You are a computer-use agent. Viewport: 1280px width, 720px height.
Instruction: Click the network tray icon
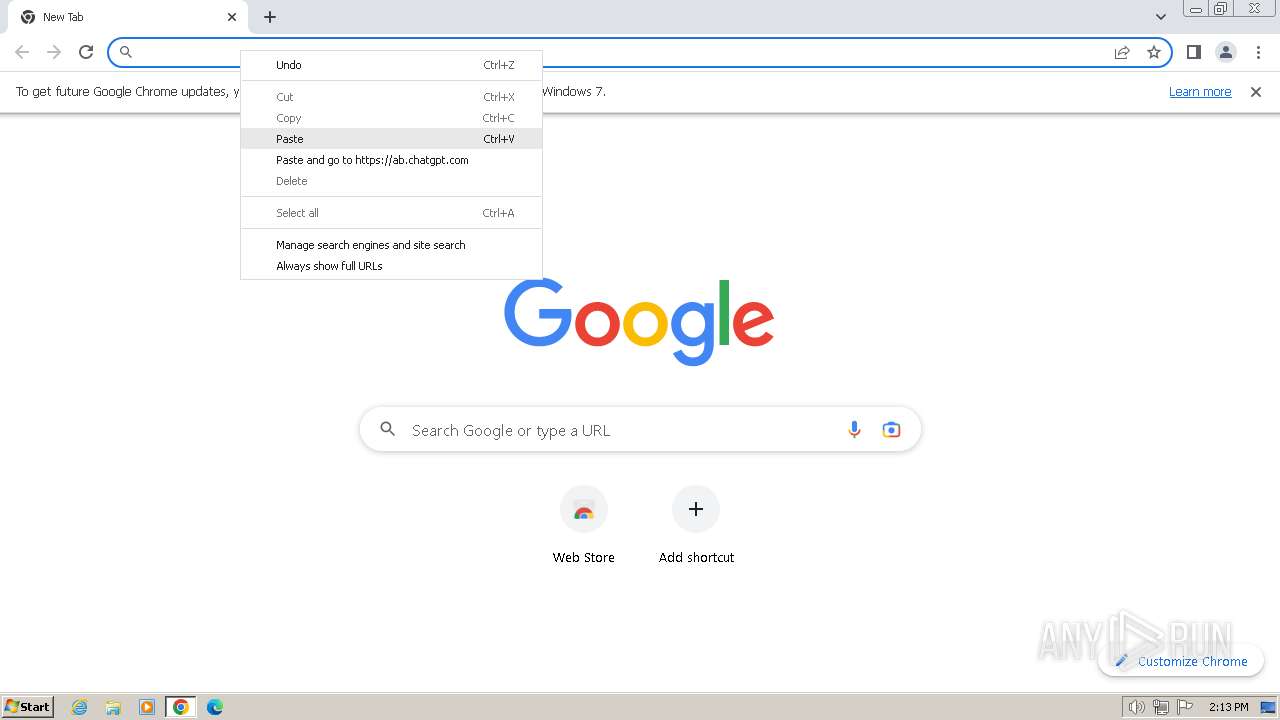click(1160, 707)
